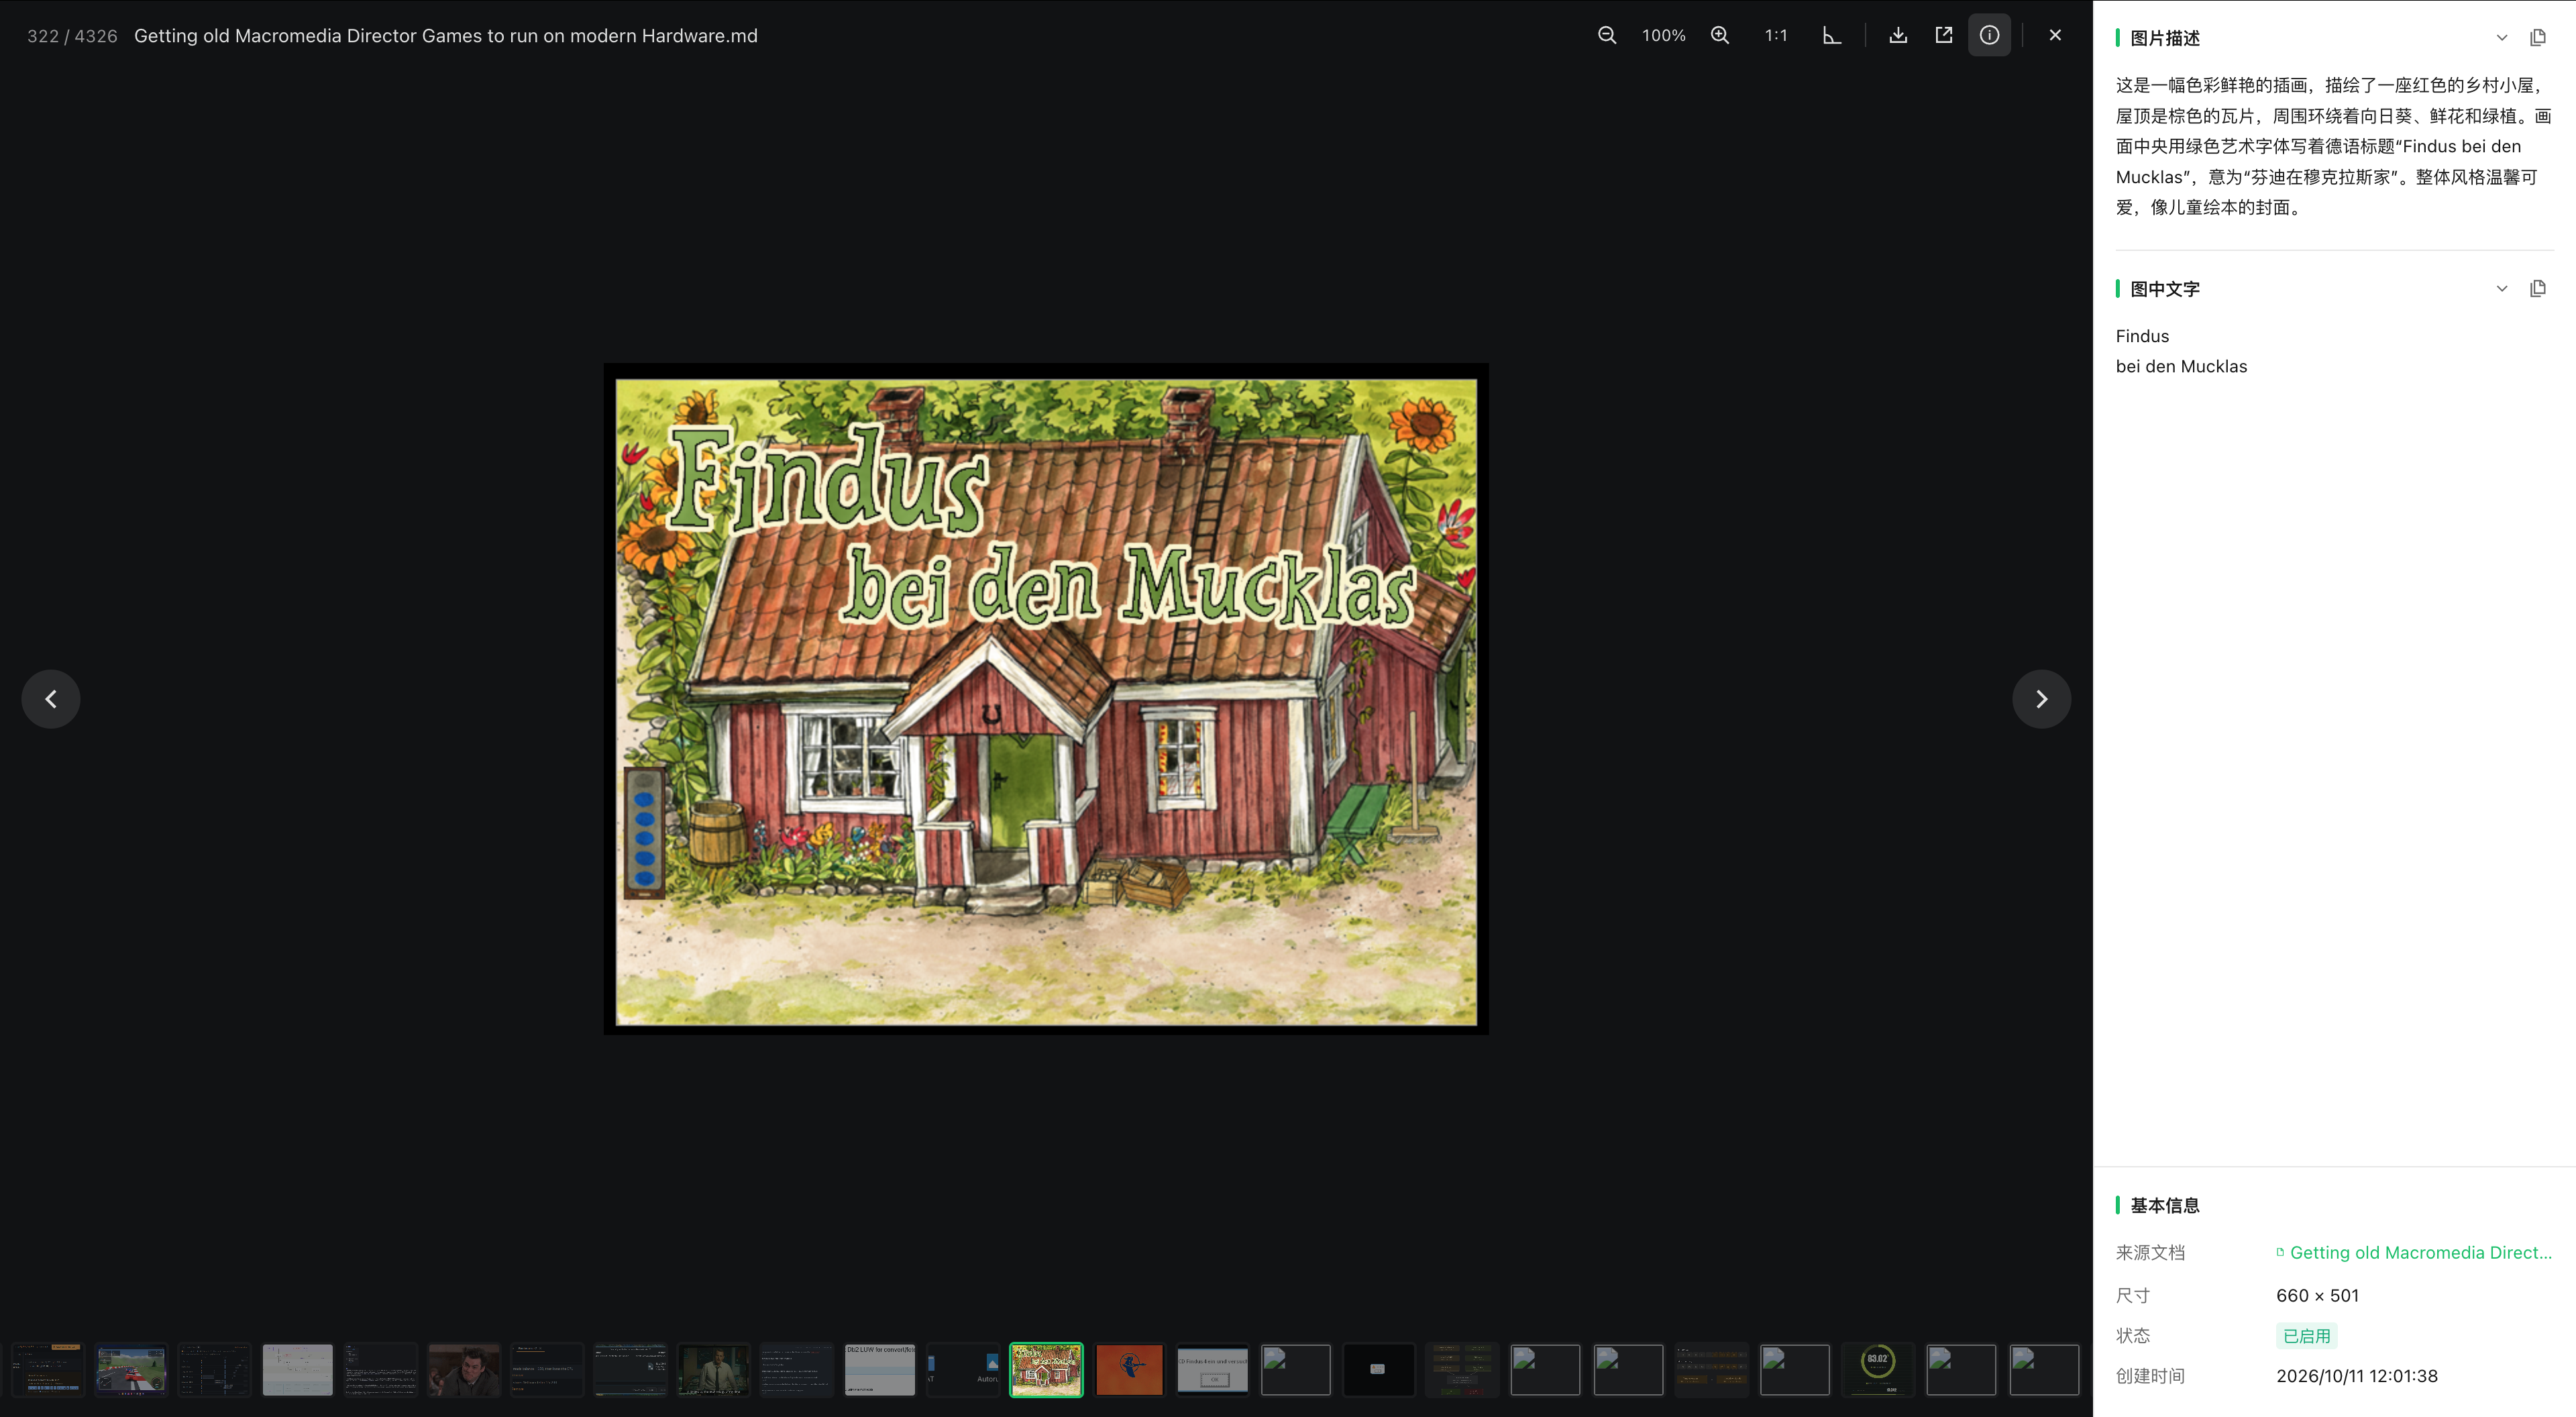Collapse the 图中文字 section
Screen dimensions: 2576x1417
[2502, 289]
